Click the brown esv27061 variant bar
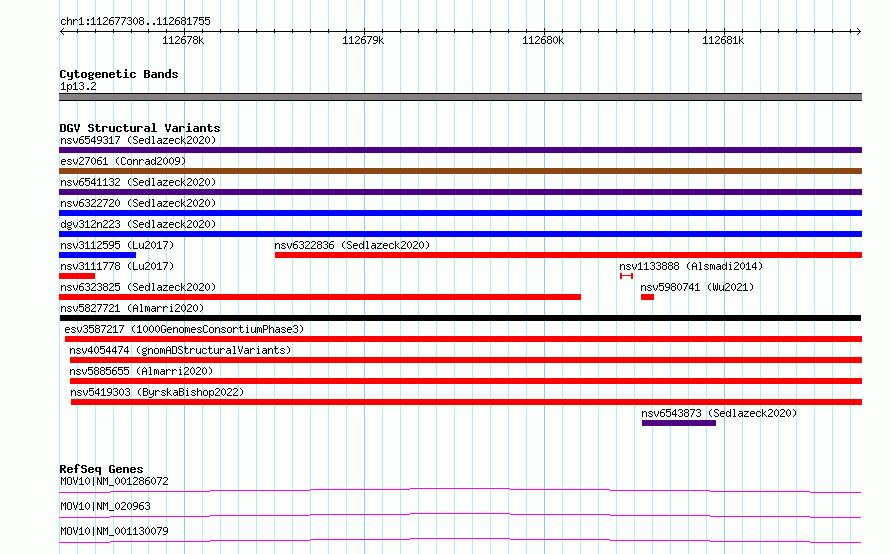The width and height of the screenshot is (890, 554). (x=460, y=171)
